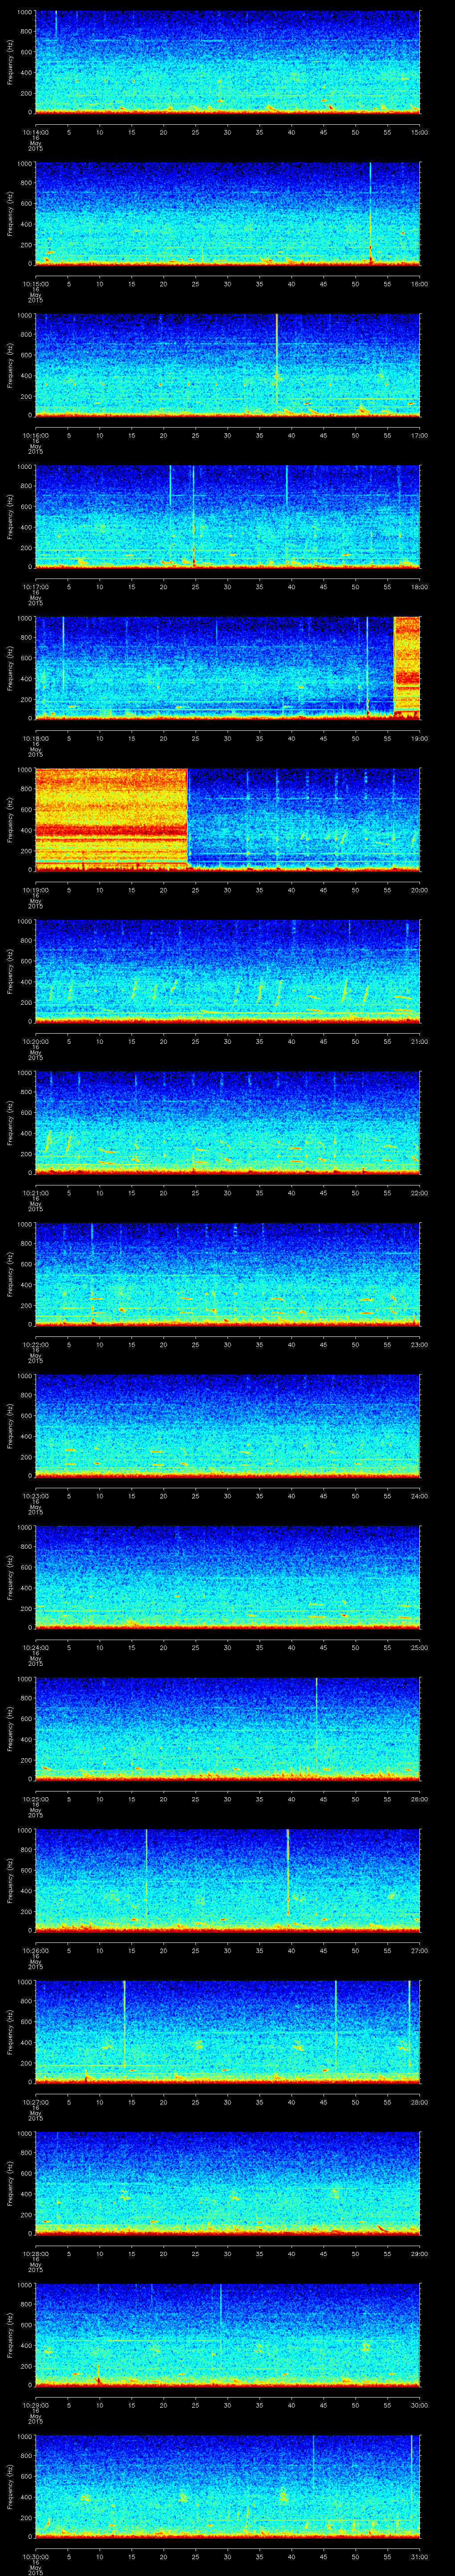Click the 20:00 end time label
The height and width of the screenshot is (2576, 455).
pos(419,890)
